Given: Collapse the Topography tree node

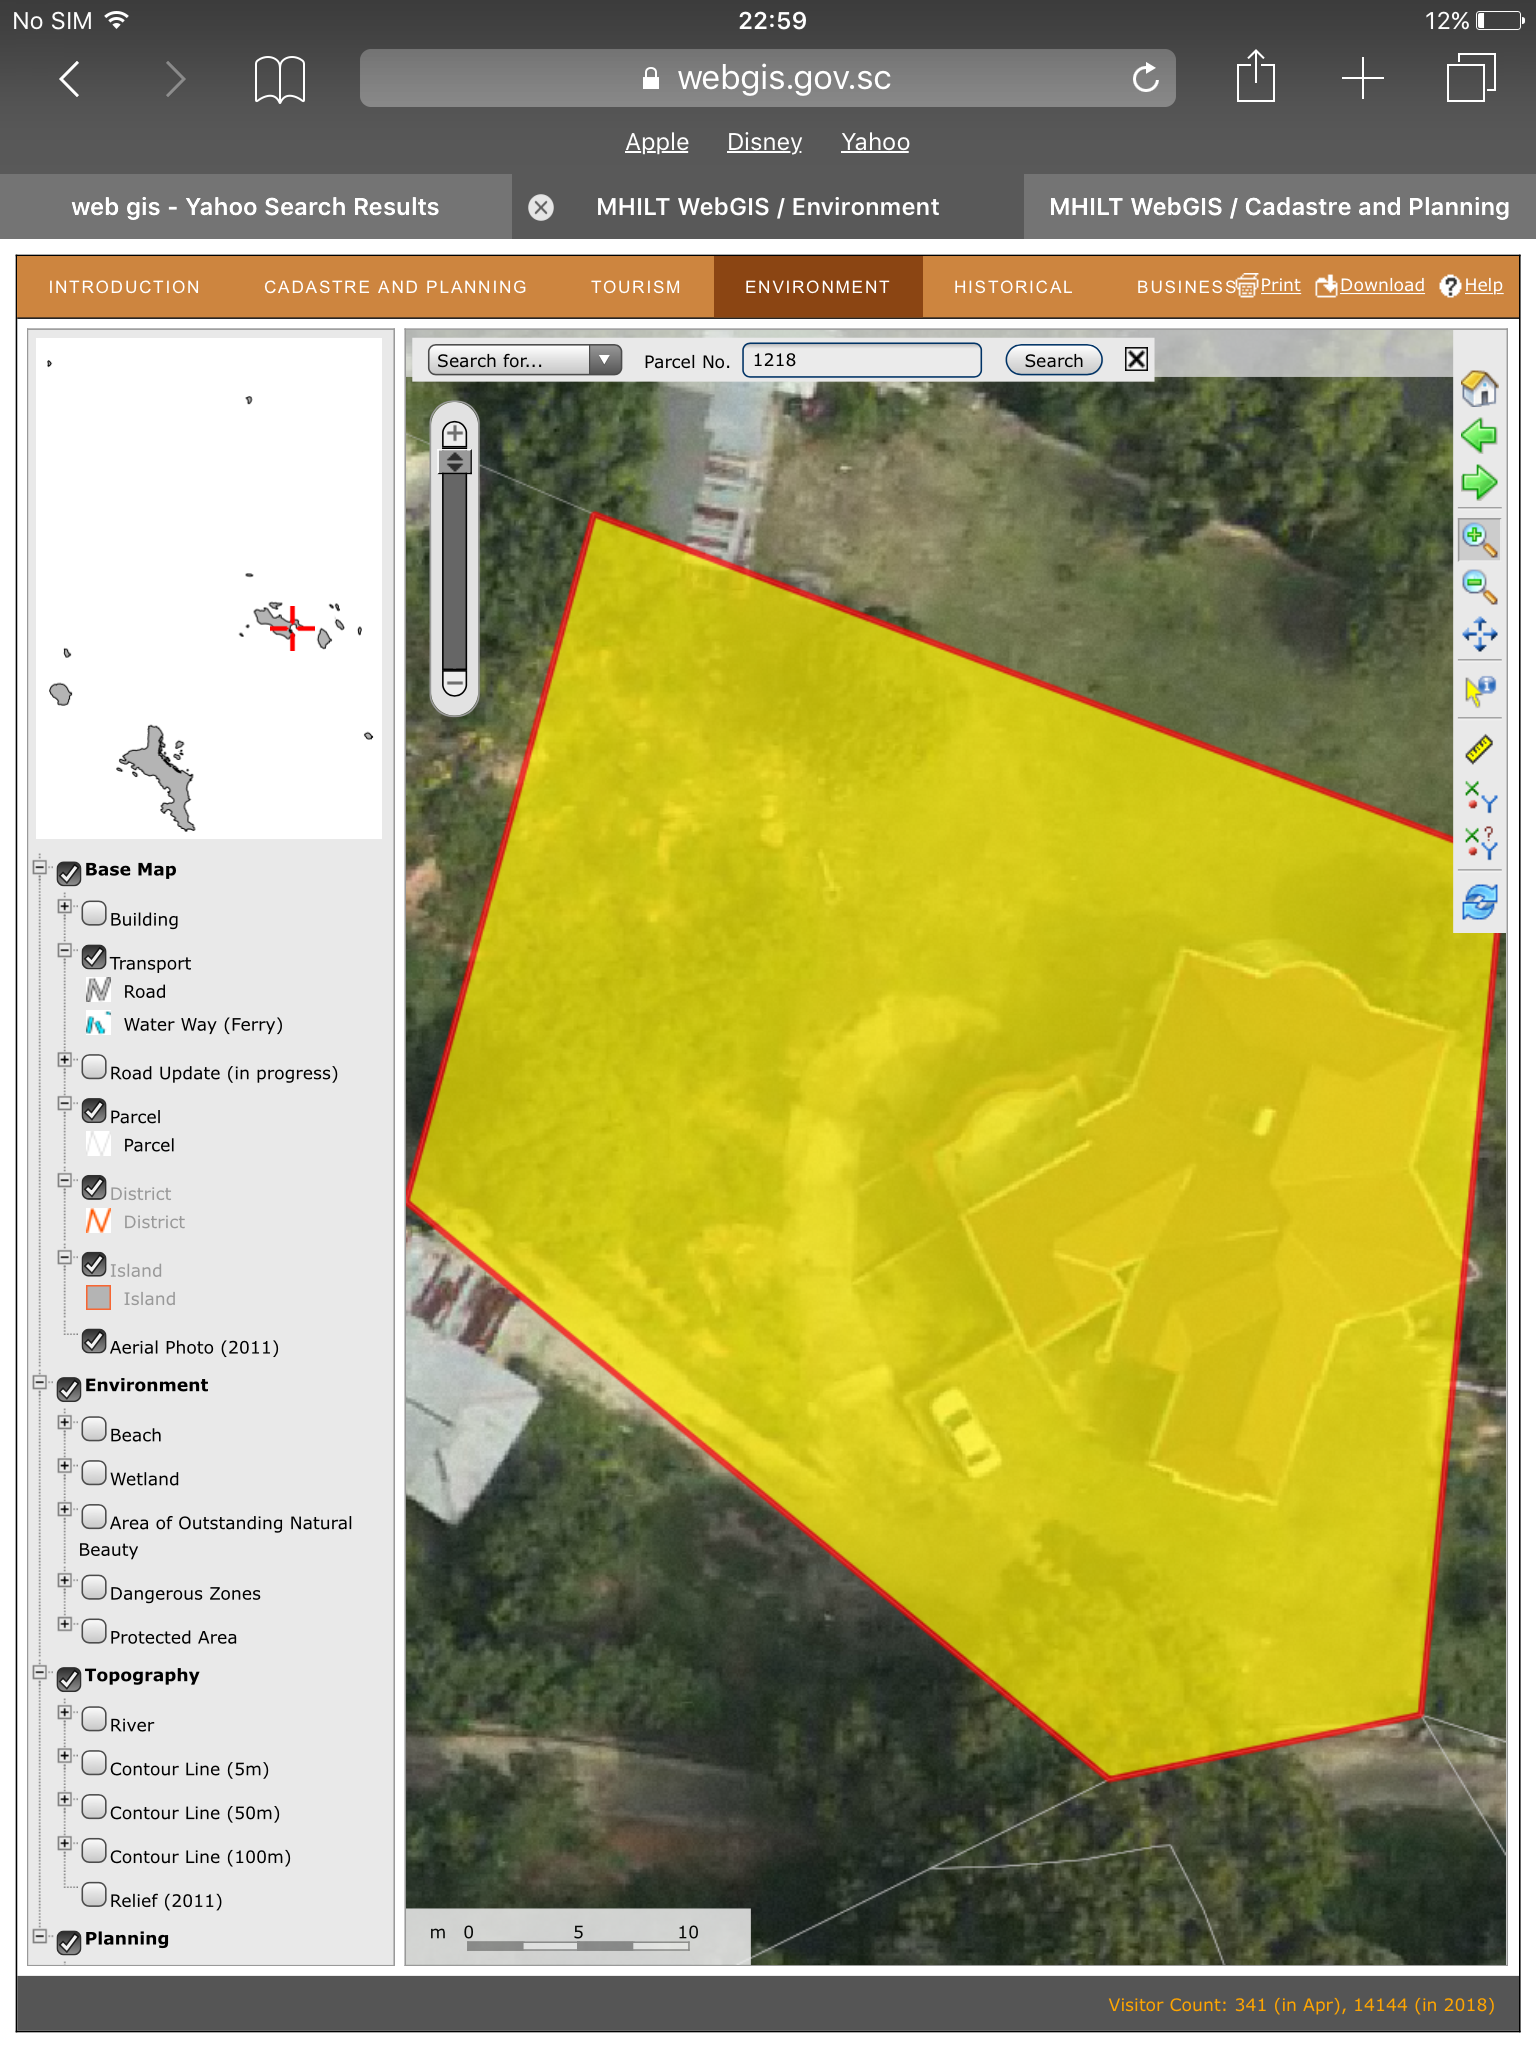Looking at the screenshot, I should (40, 1672).
